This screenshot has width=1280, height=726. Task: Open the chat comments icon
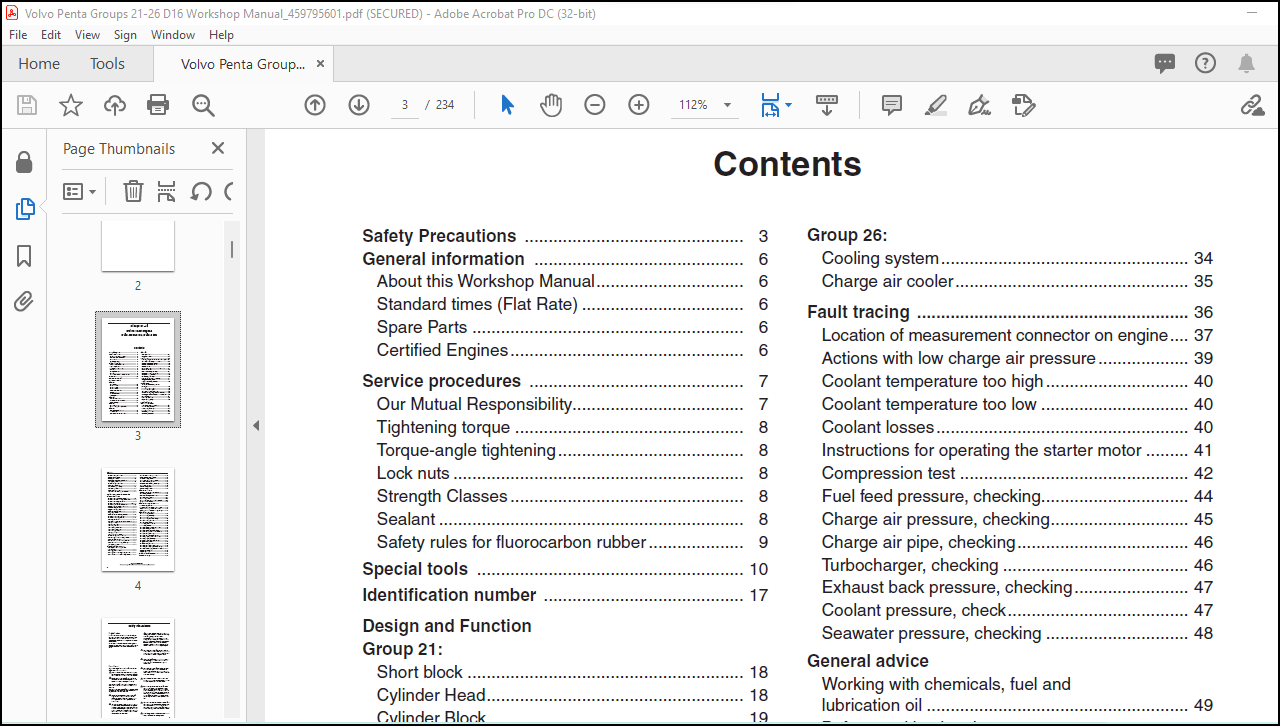(x=1165, y=64)
